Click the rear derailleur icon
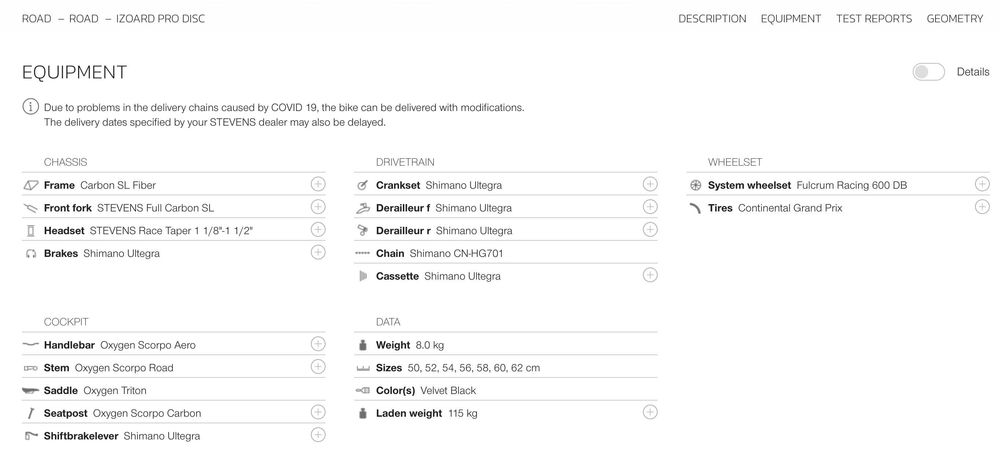Viewport: 1000px width, 461px height. click(x=362, y=230)
